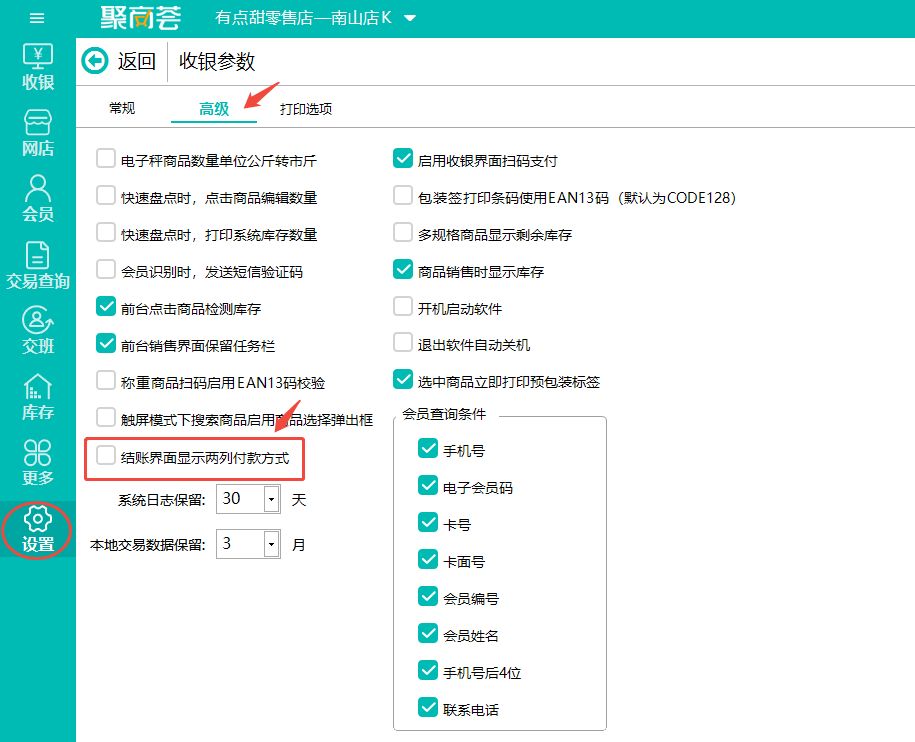Uncheck 会员姓名 member query condition
Image resolution: width=915 pixels, height=742 pixels.
coord(428,634)
